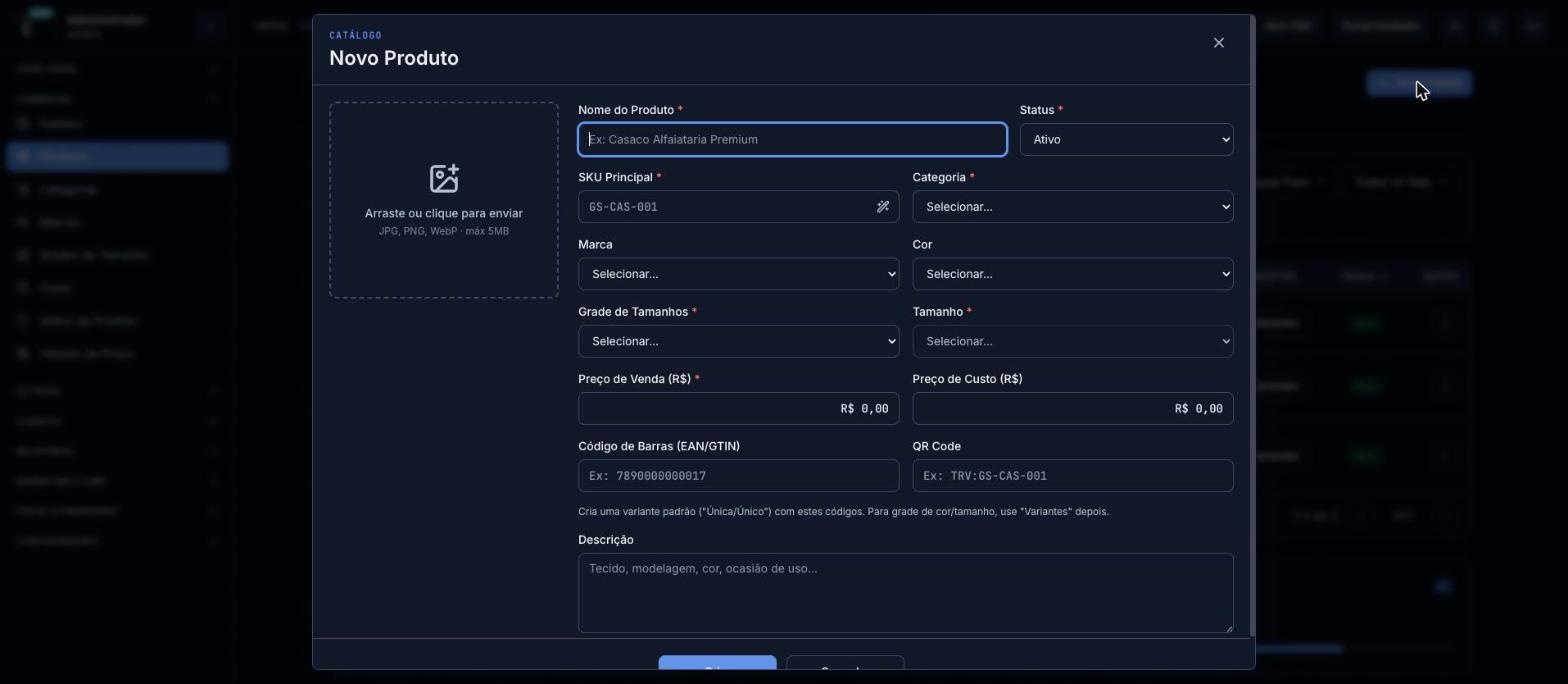Click the "Código de Barras (EAN/GTIN)" label

click(659, 446)
